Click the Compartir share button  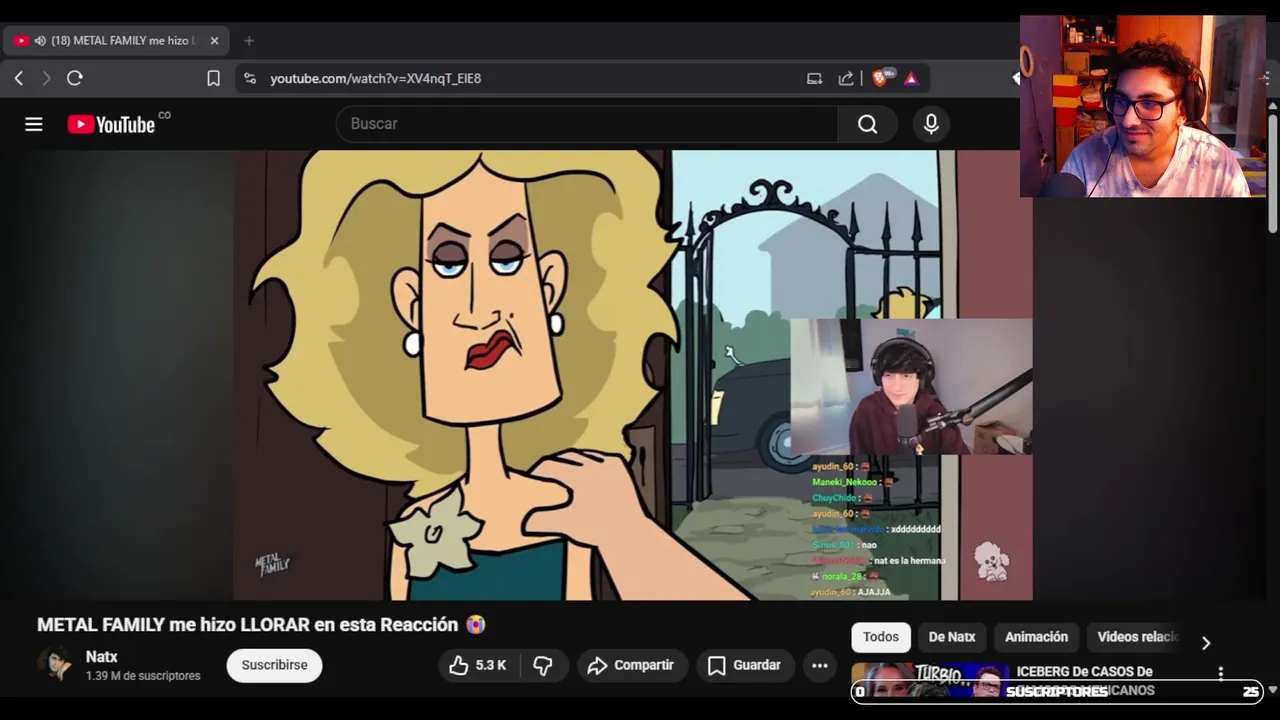point(631,665)
